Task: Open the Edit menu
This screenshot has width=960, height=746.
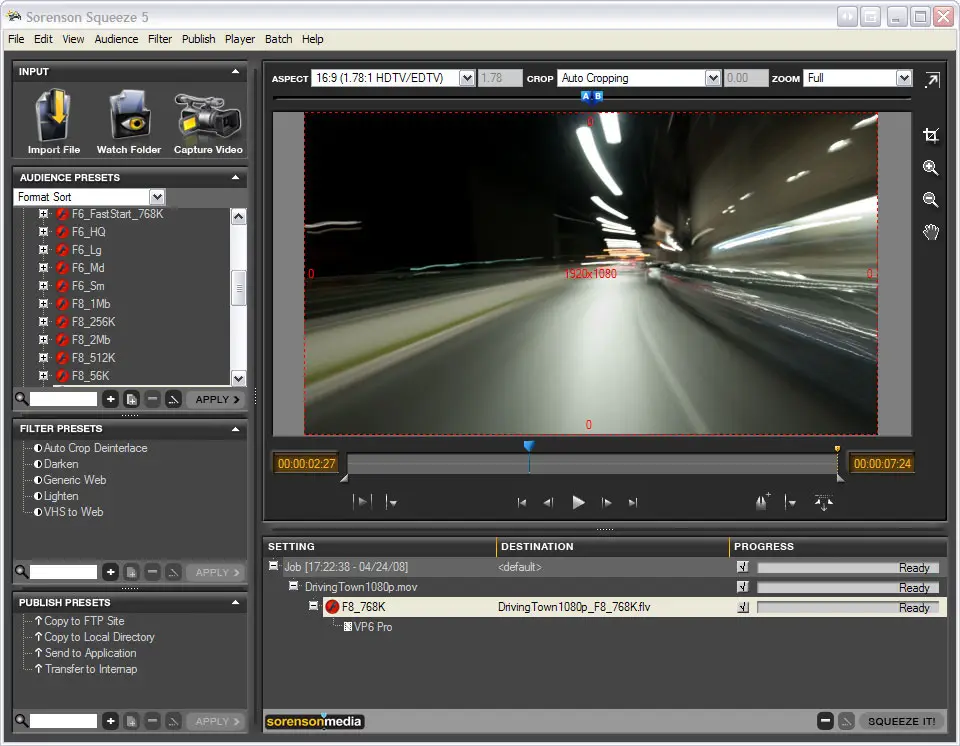Action: tap(43, 39)
